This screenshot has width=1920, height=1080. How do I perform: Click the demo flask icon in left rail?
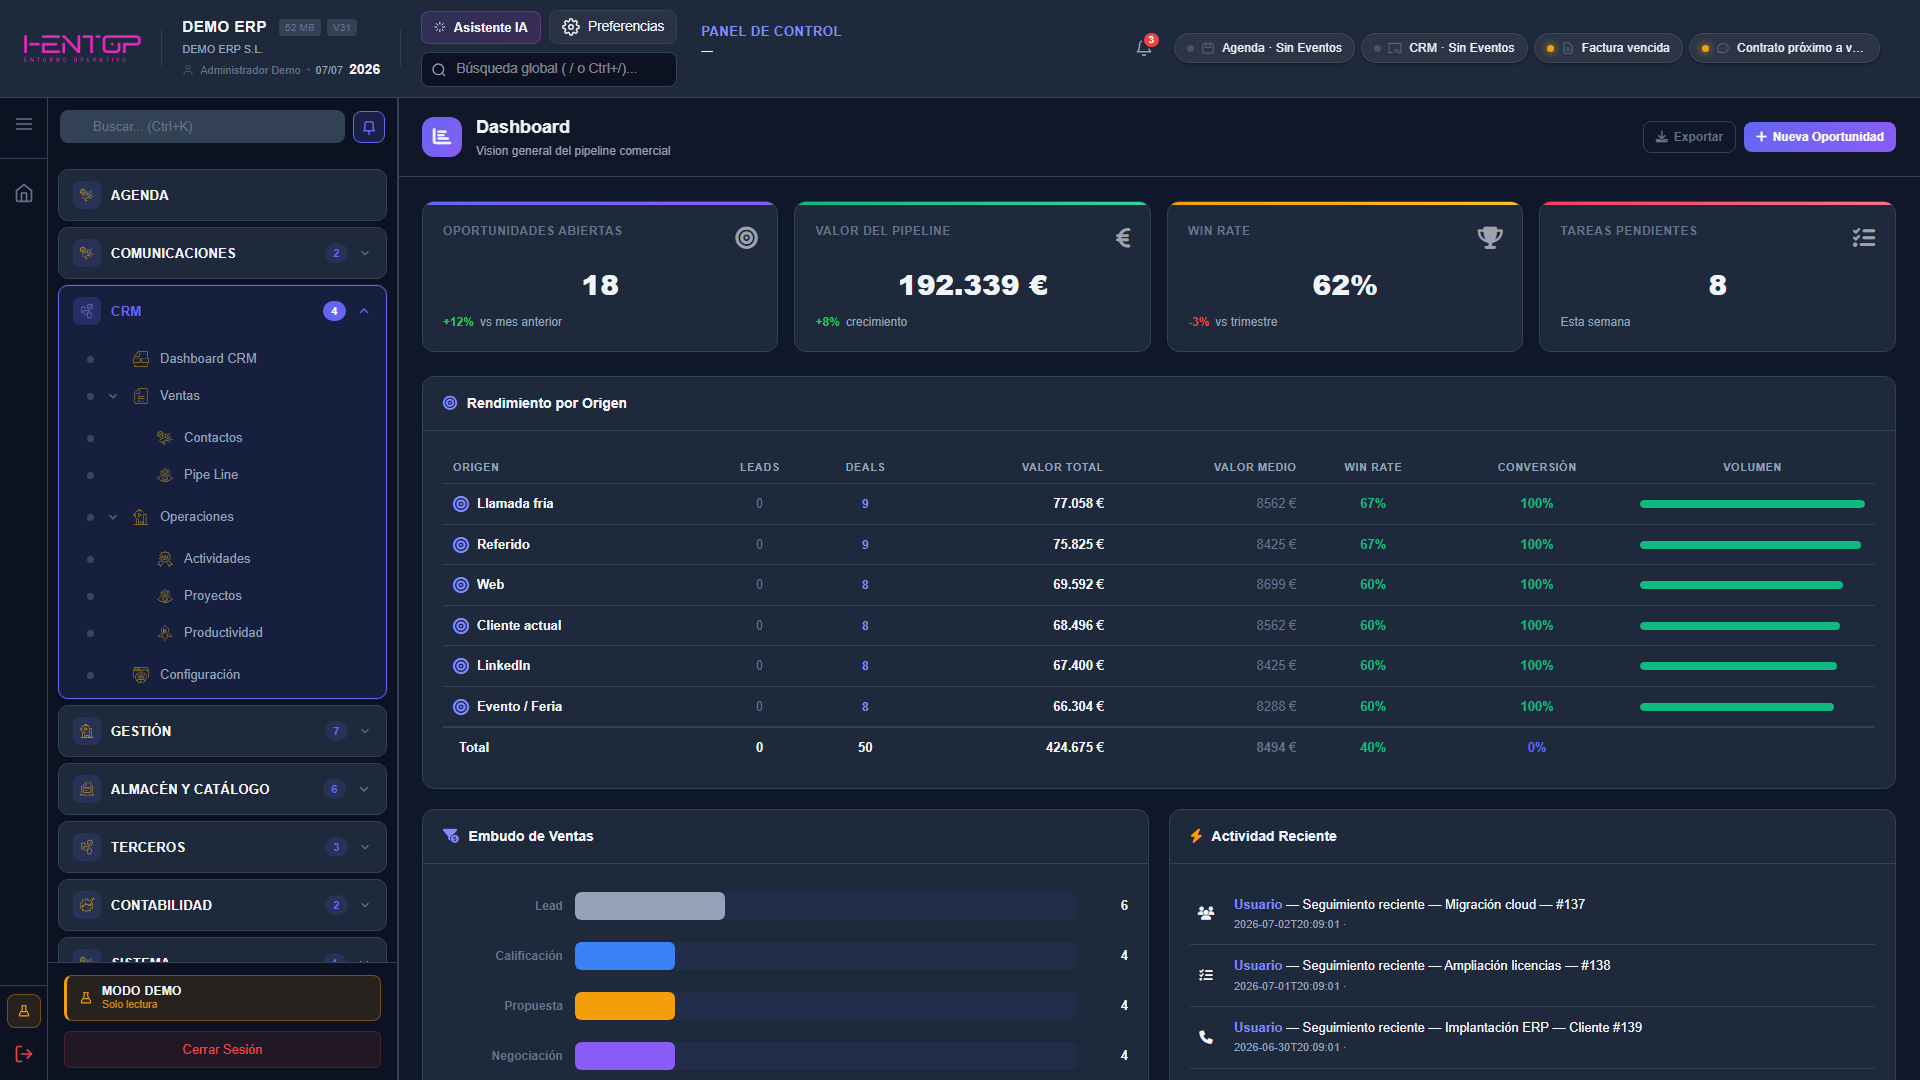tap(24, 1011)
